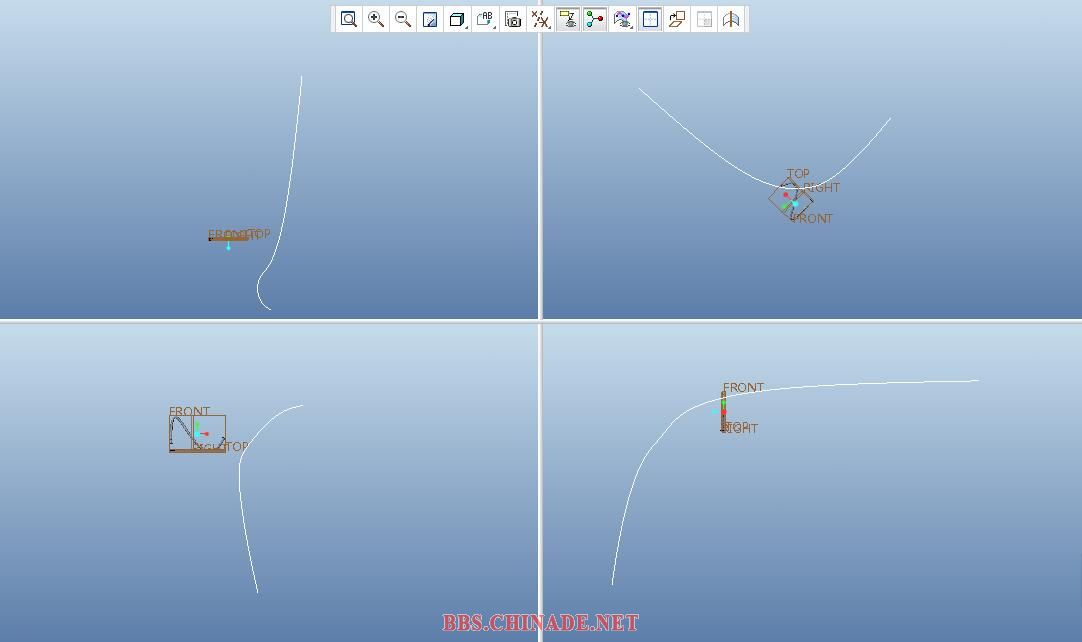Toggle annotation display icon
Viewport: 1082px width, 642px height.
click(568, 19)
